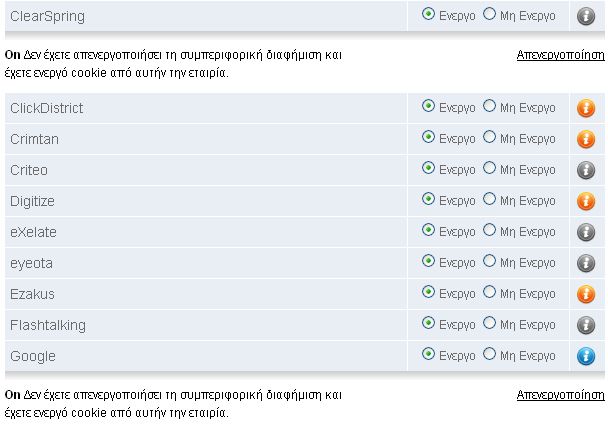This screenshot has width=608, height=433.
Task: Click the orange info icon for Ezakus
Action: point(586,294)
